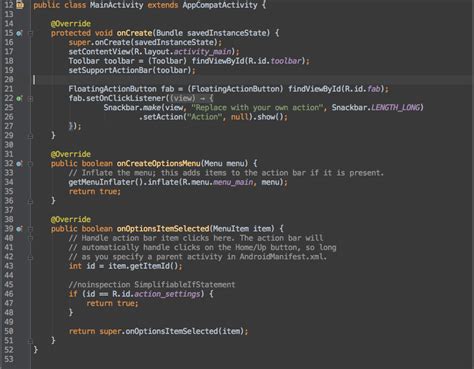Click the FloatingActionButton cast in parentheses

tap(235, 89)
